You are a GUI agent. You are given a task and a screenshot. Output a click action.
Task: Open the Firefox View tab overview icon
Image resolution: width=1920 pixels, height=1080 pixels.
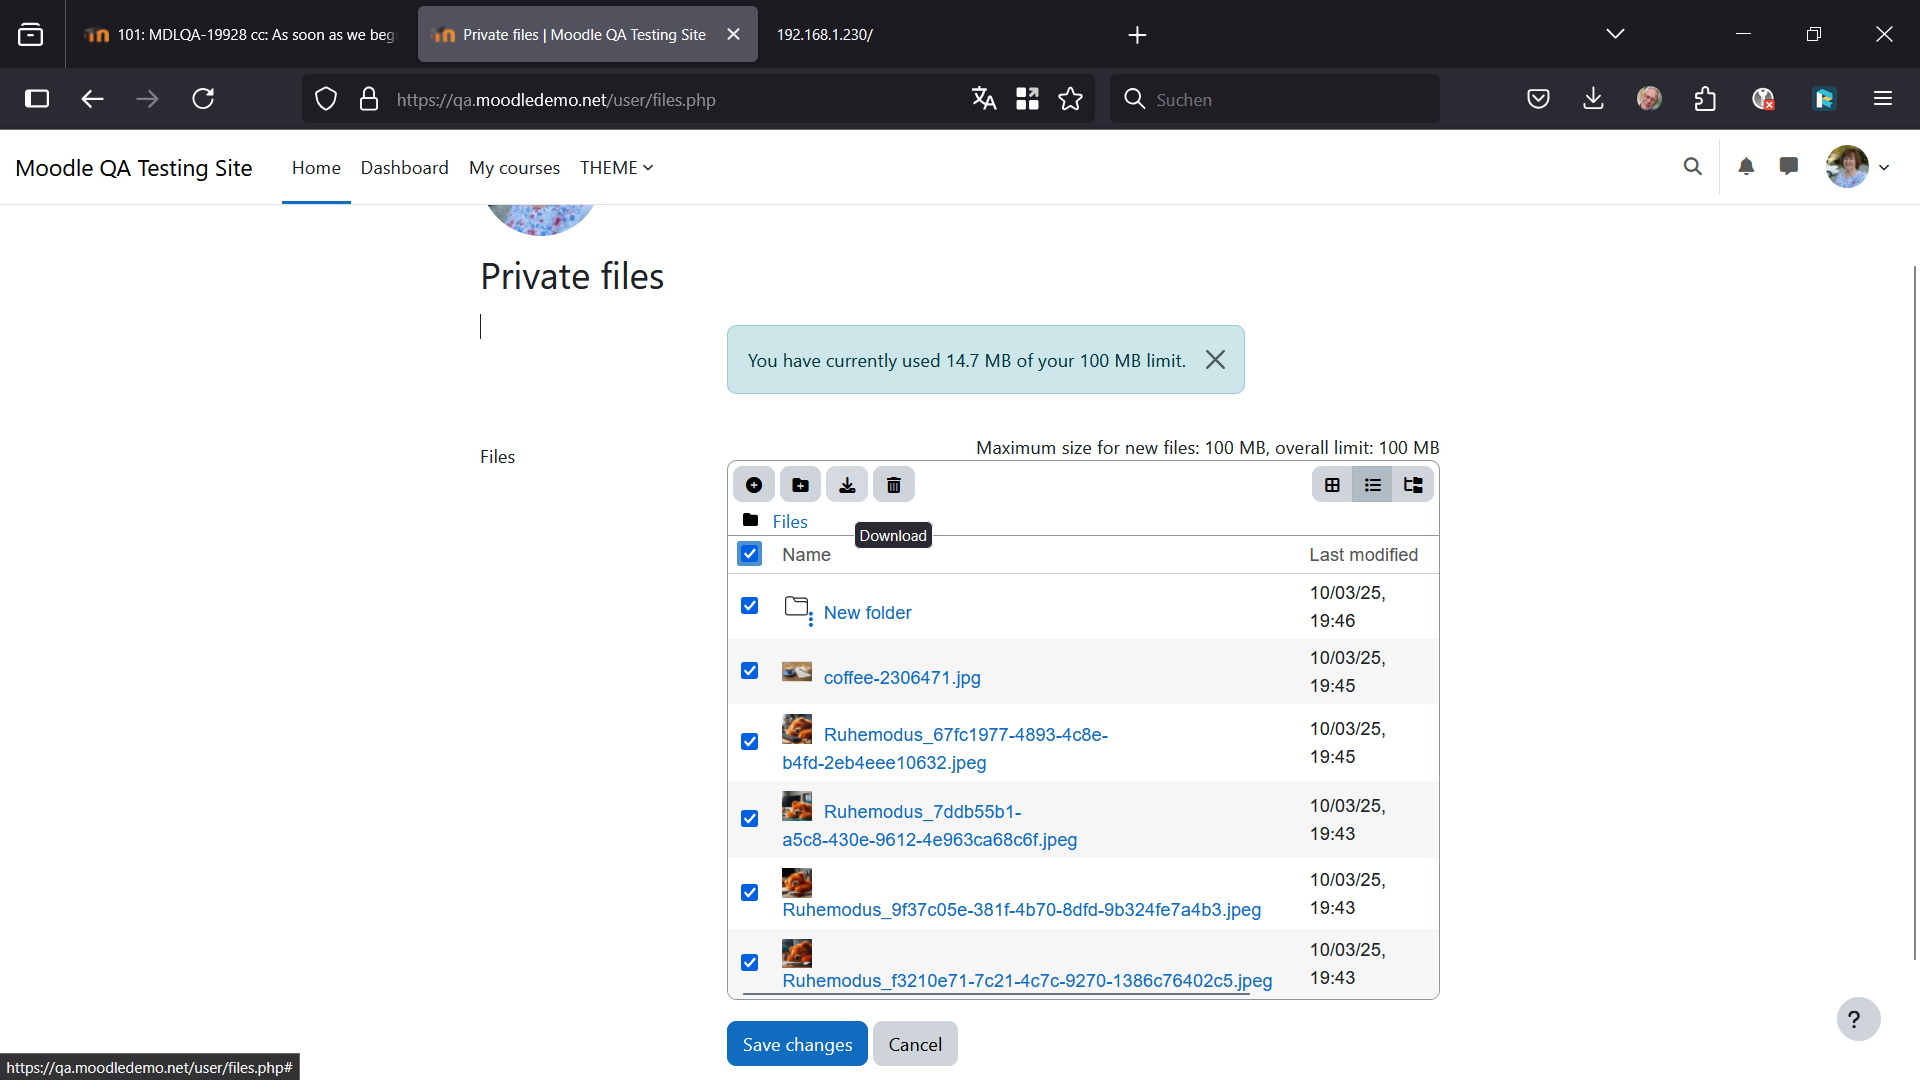tap(31, 35)
